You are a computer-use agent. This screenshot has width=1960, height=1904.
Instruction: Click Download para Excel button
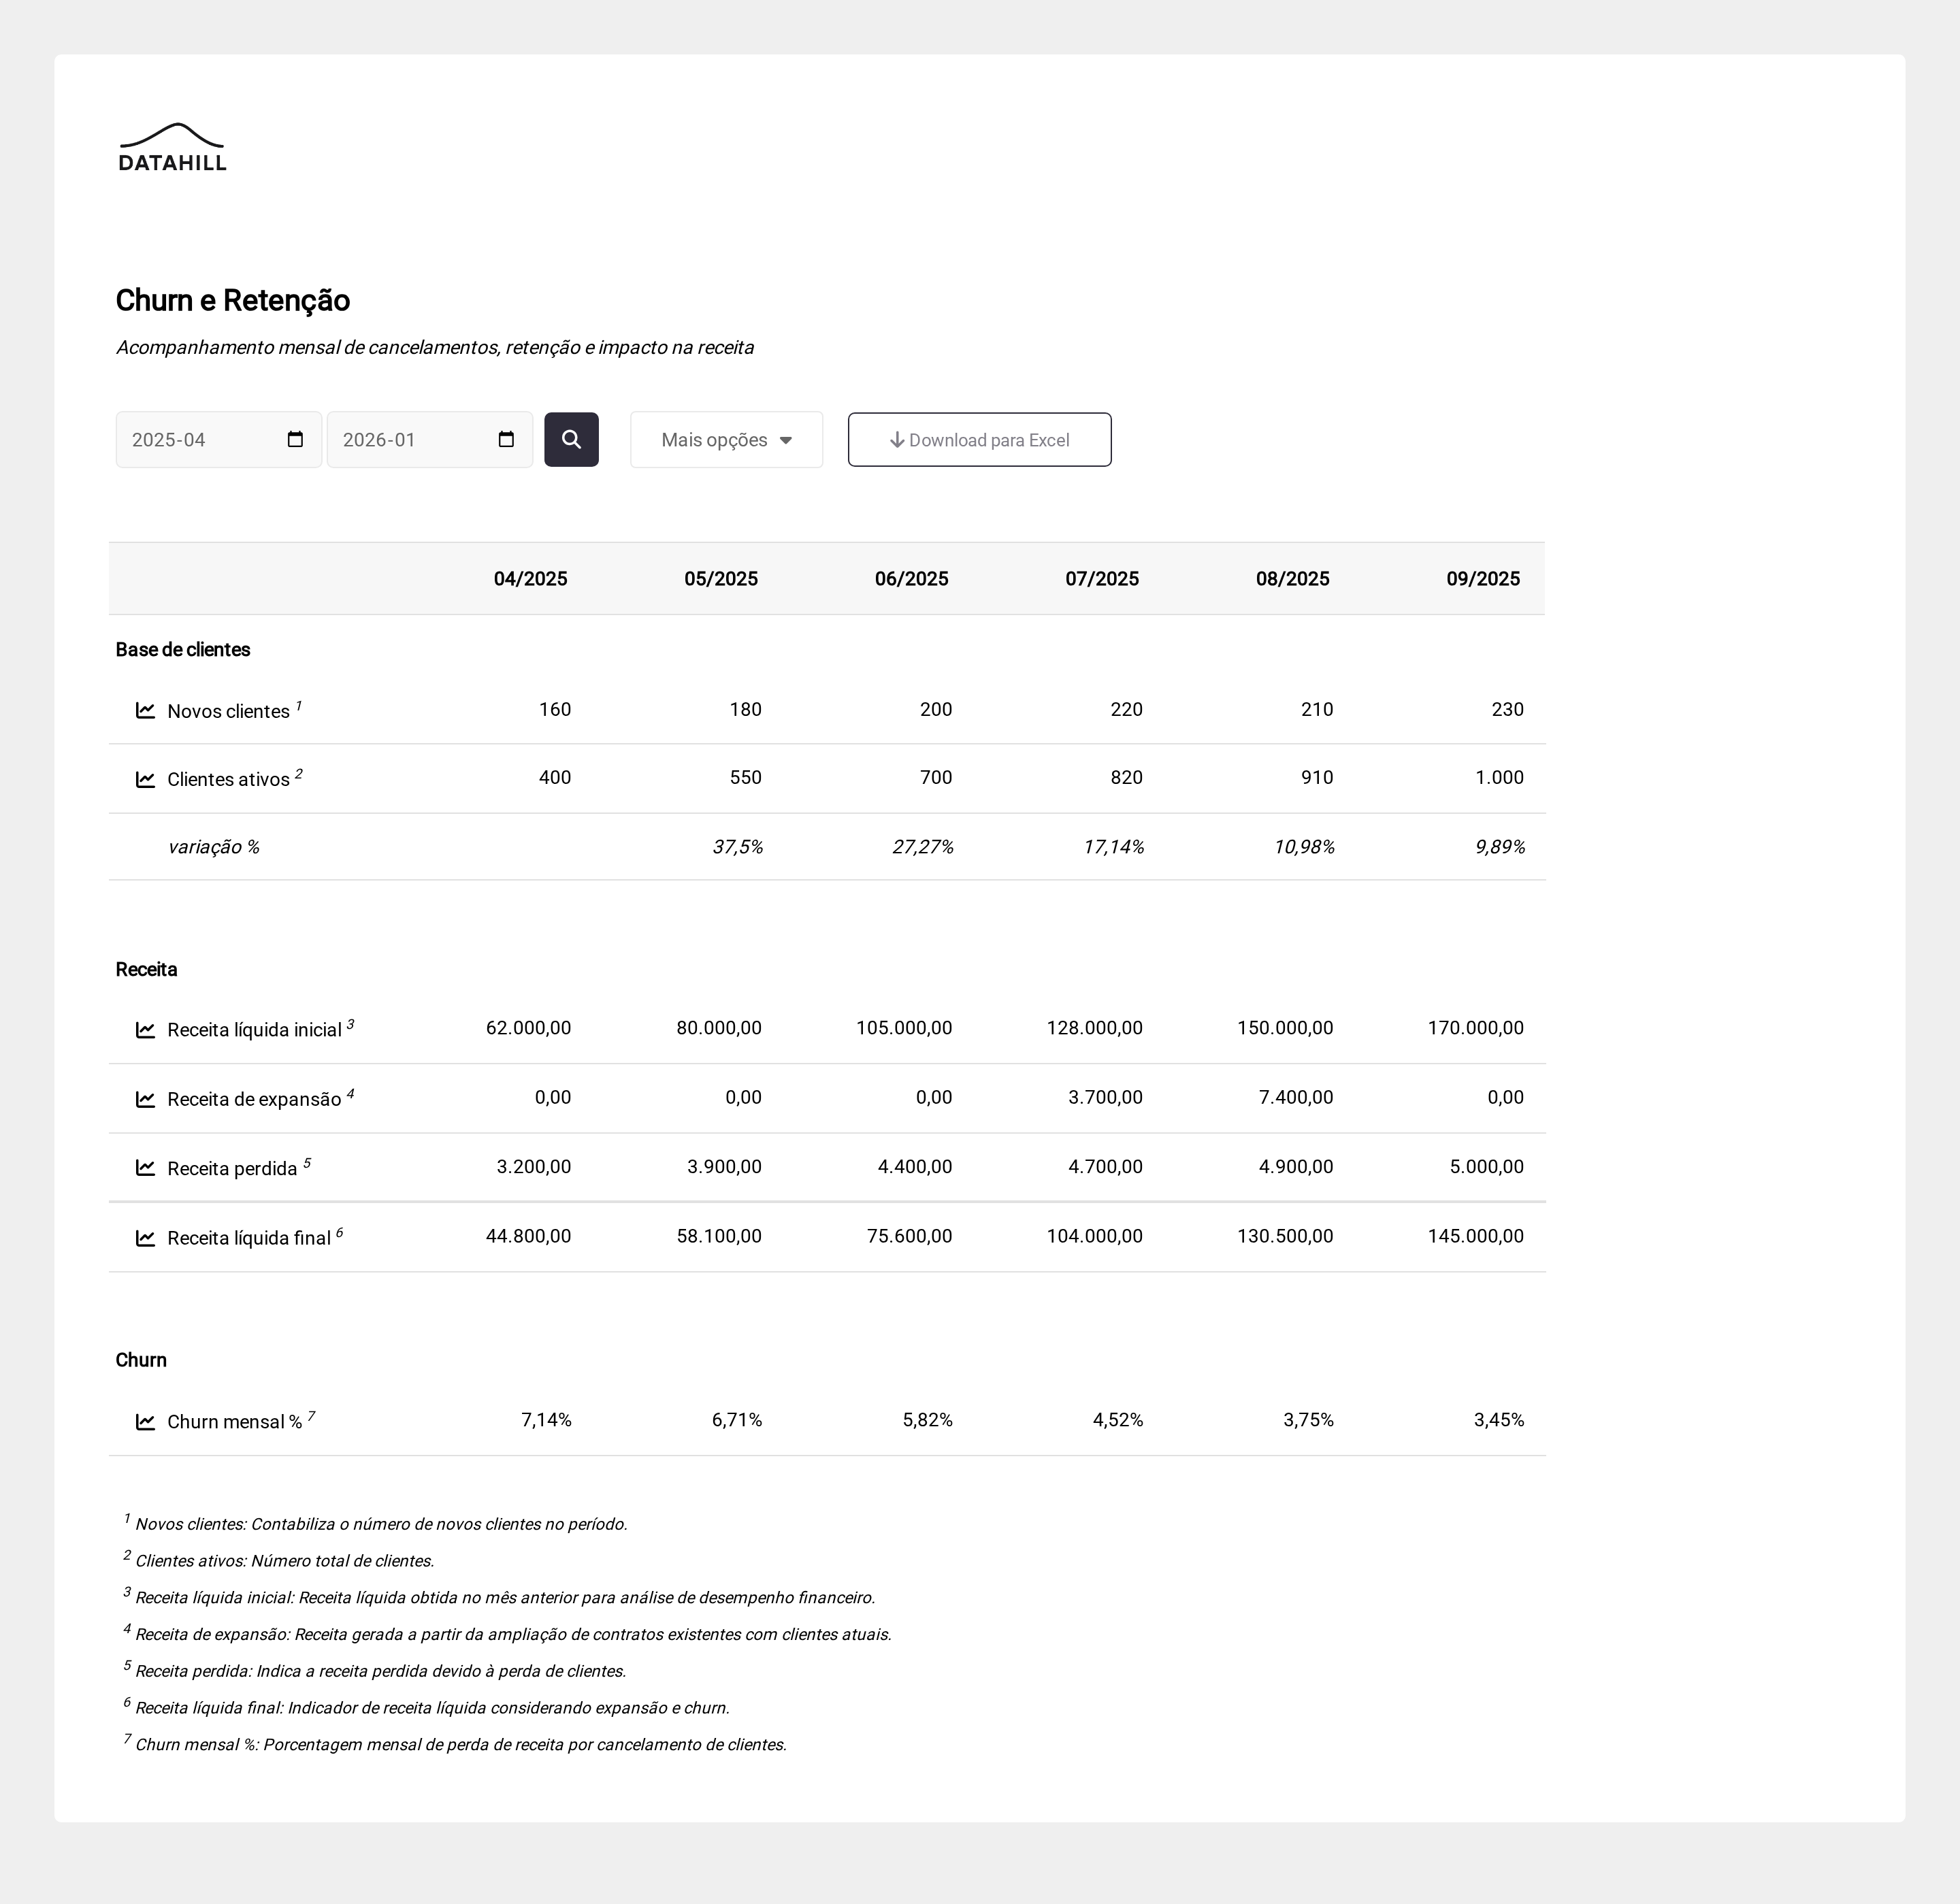pos(979,440)
